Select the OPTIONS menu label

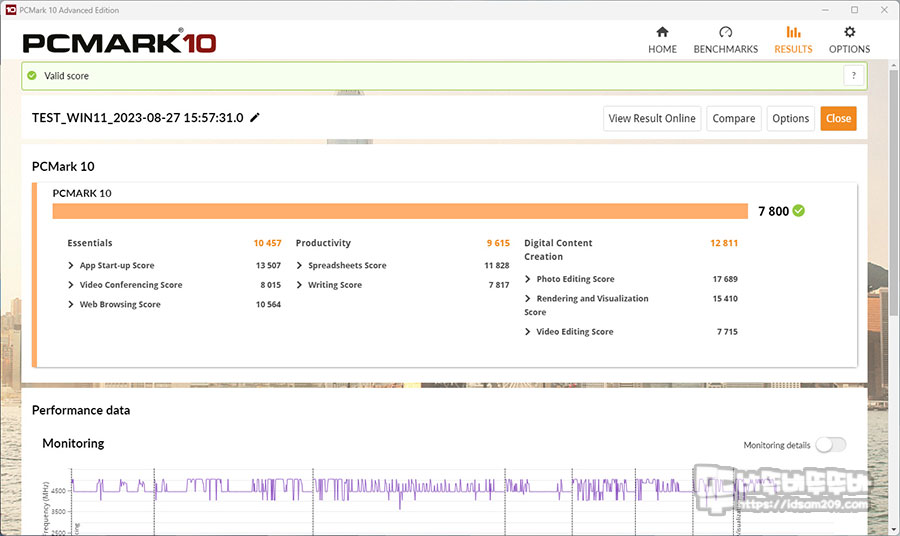849,49
